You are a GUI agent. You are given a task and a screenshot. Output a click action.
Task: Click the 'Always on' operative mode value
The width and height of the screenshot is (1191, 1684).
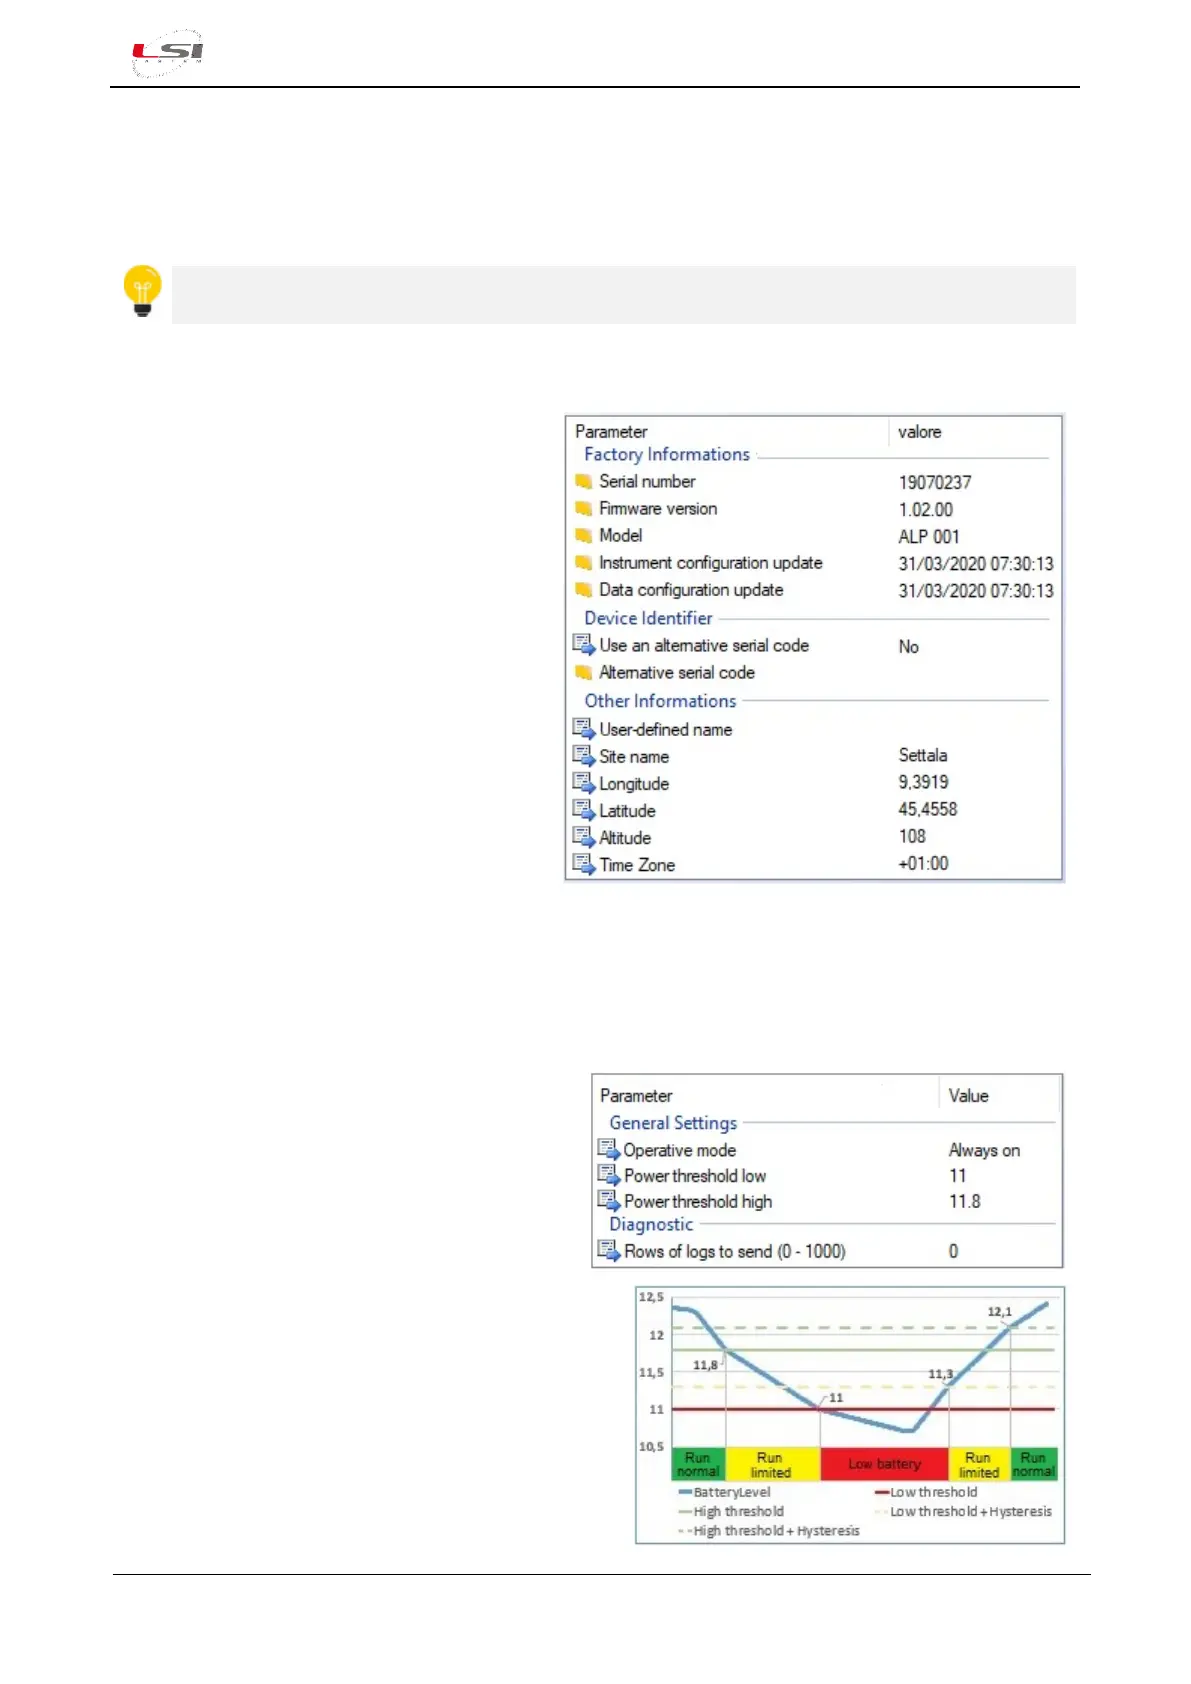click(x=984, y=1151)
